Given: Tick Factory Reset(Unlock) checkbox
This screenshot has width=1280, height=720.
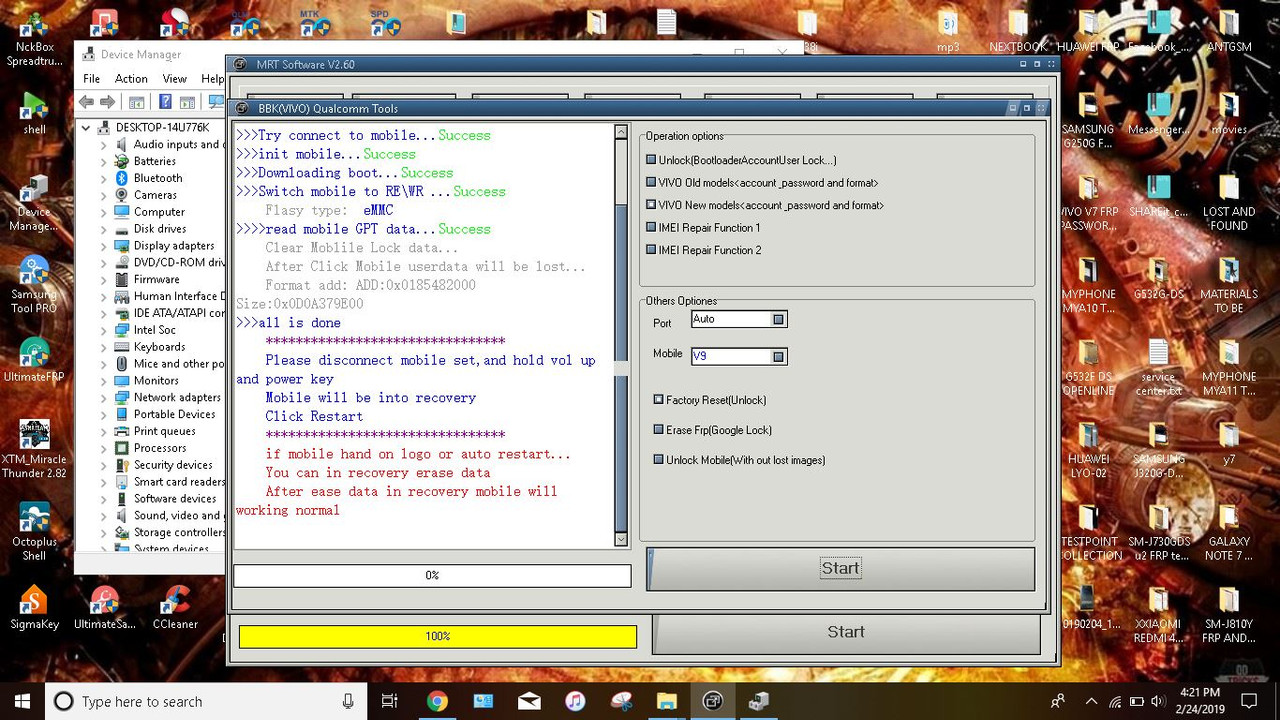Looking at the screenshot, I should 659,400.
